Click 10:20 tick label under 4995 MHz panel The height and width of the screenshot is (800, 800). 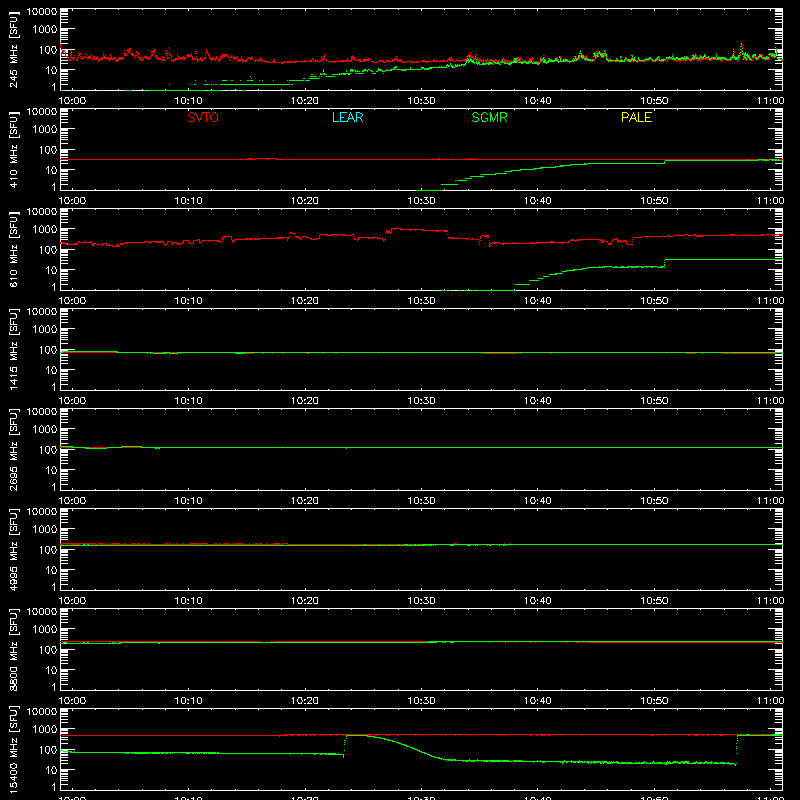[305, 601]
